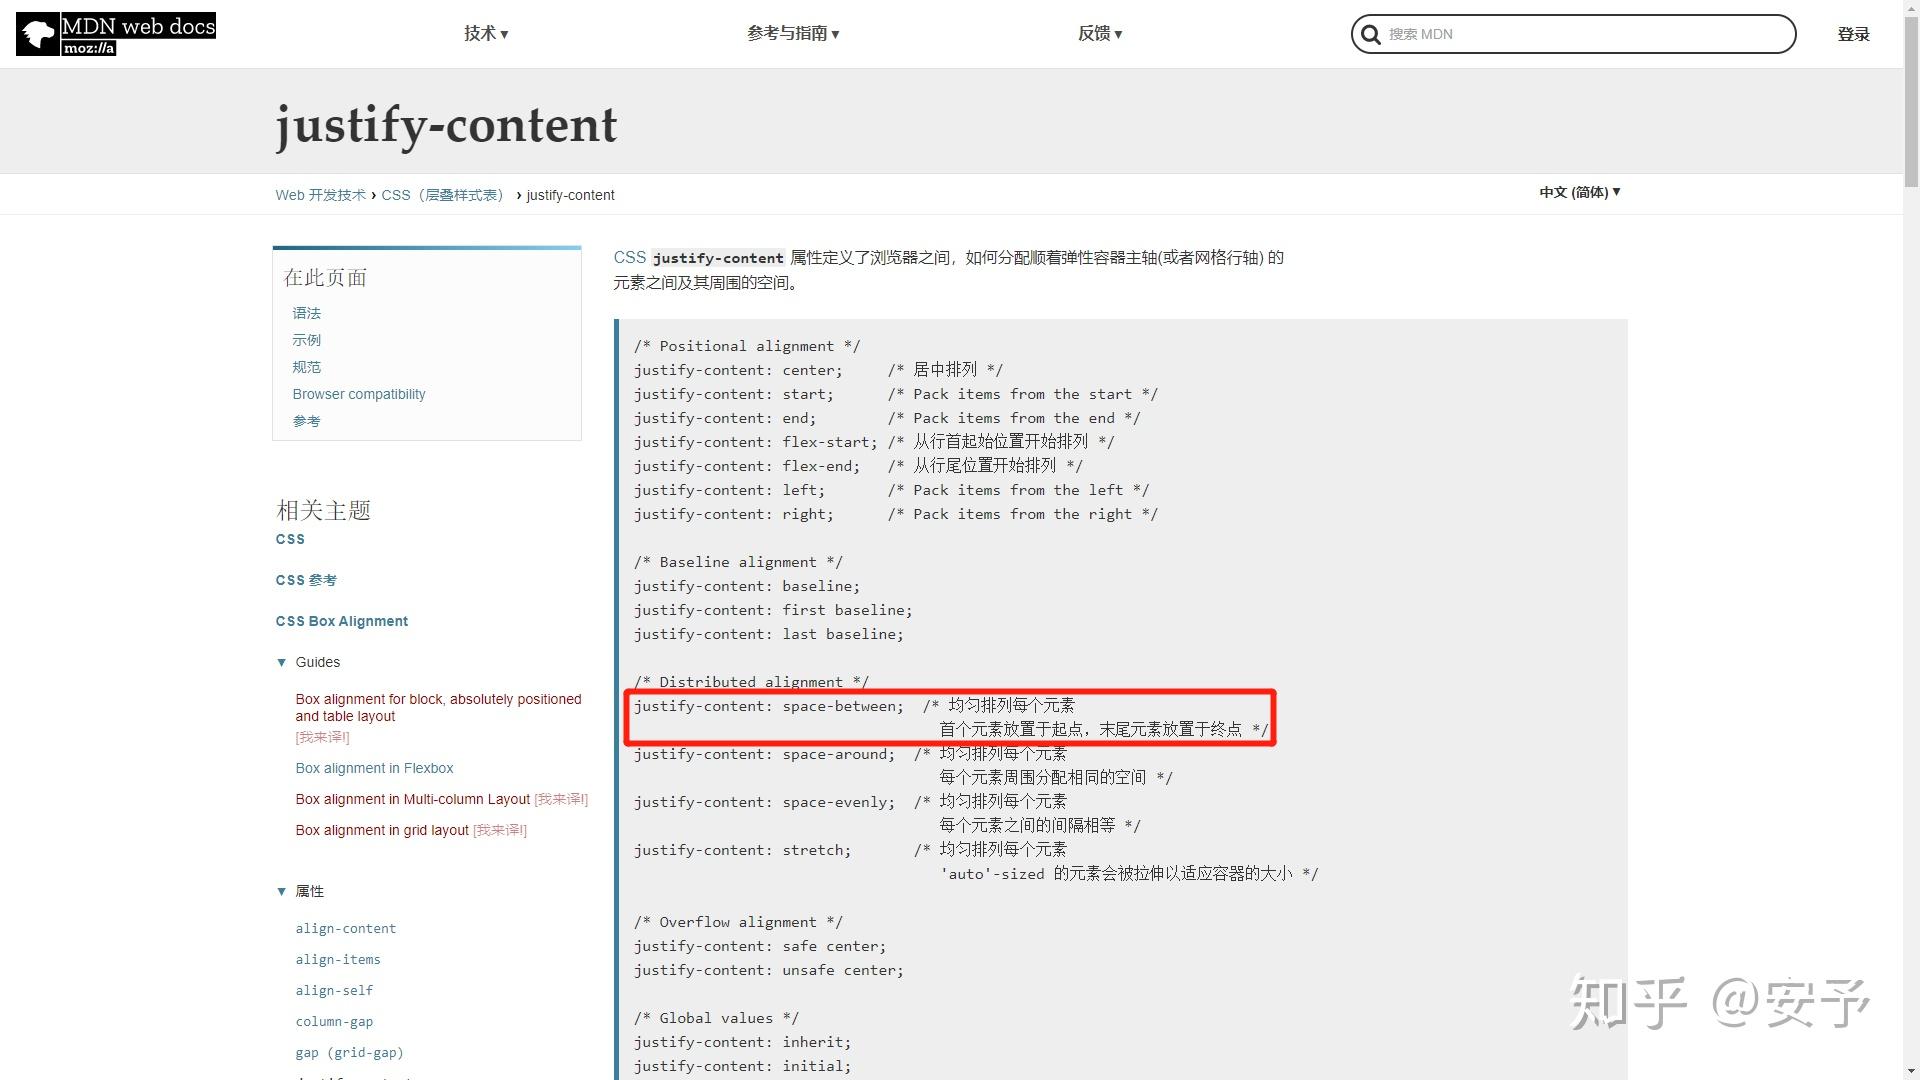Open the 中文 (简体) language dropdown
Screen dimensions: 1920x1080
click(x=1579, y=192)
